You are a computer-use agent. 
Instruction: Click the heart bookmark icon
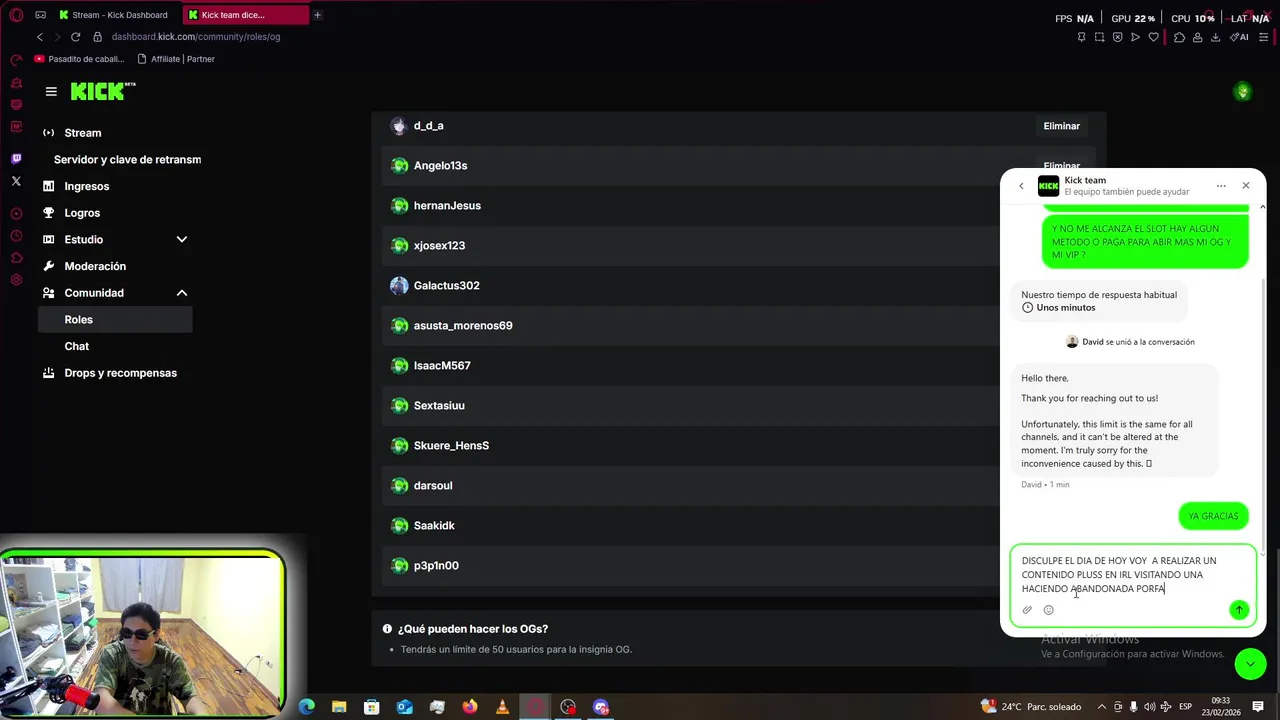pos(1153,37)
